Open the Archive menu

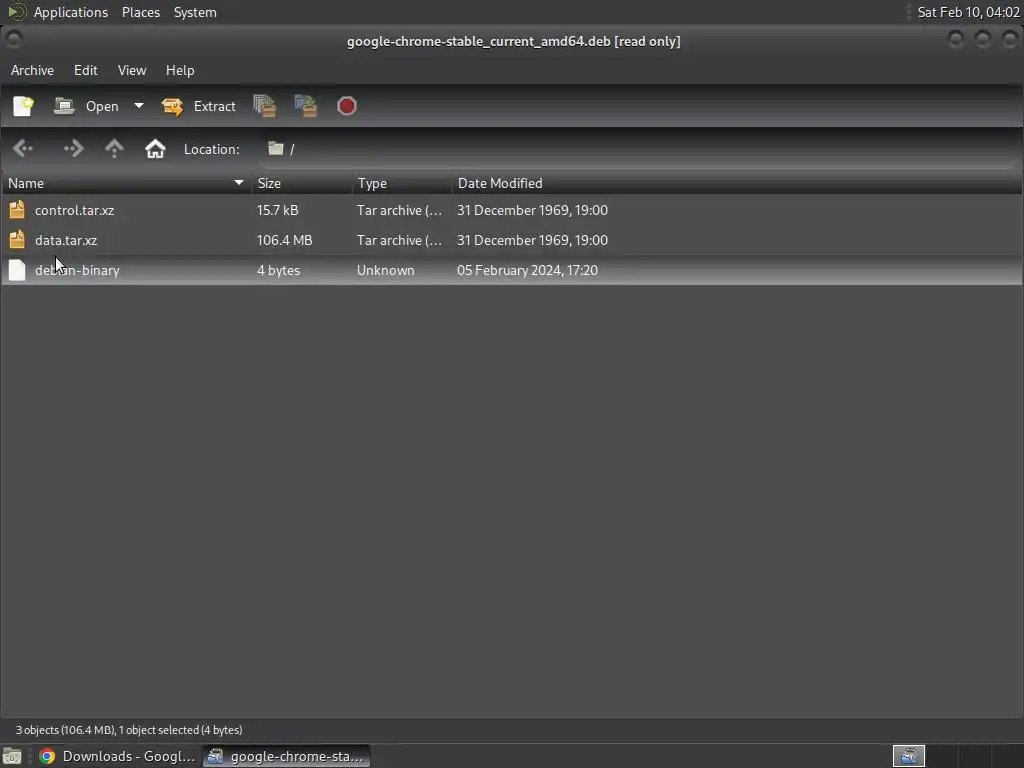coord(32,70)
